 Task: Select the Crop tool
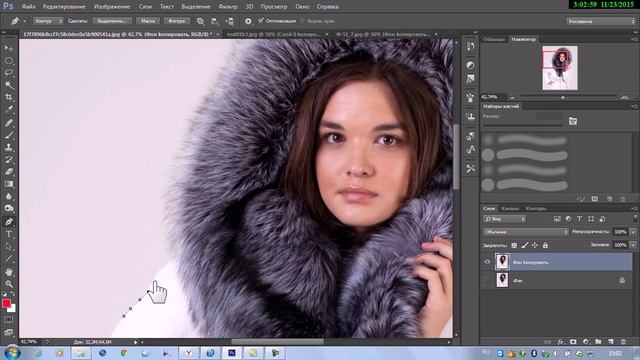pos(9,97)
